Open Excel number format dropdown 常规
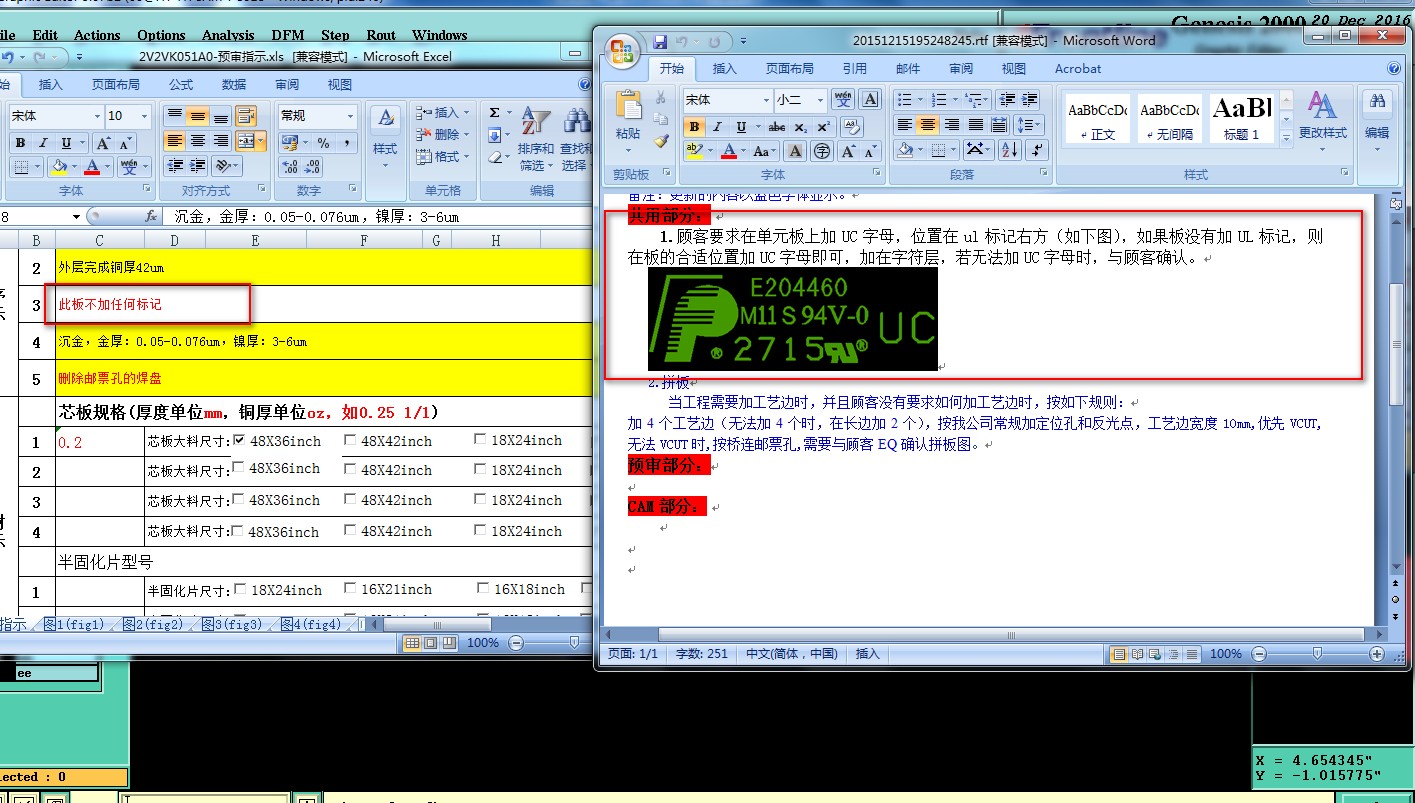Screen dimensions: 1415x803 tap(350, 116)
